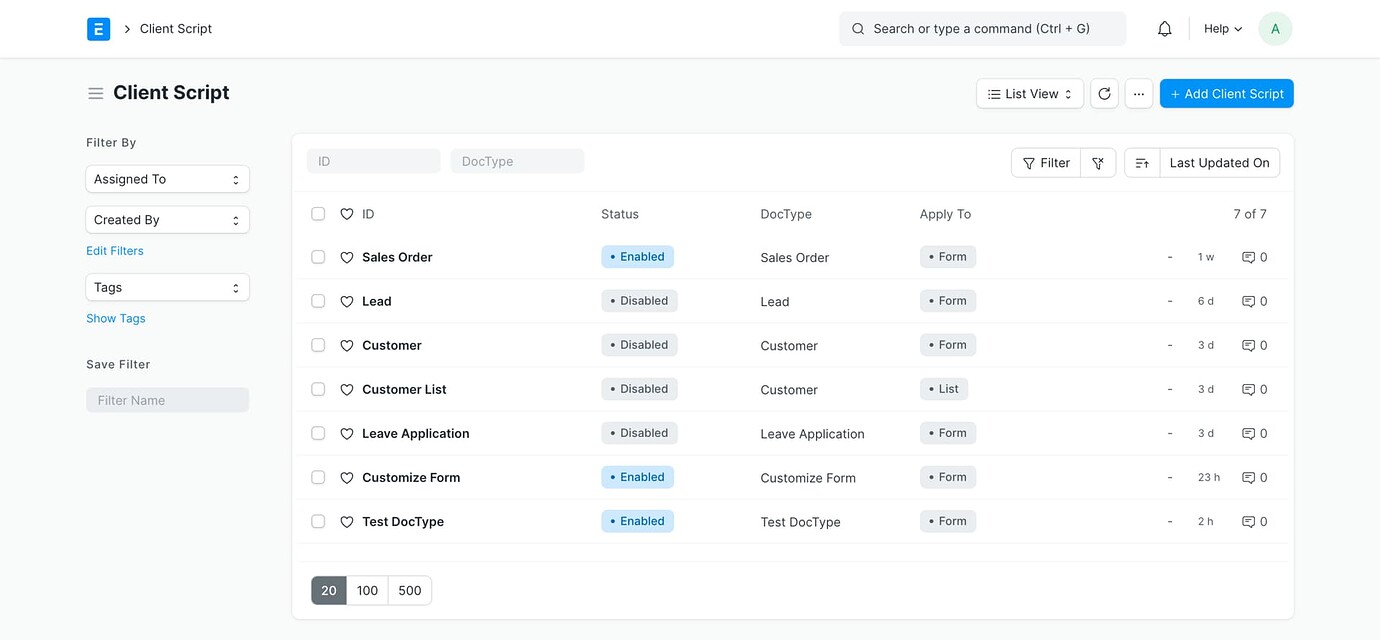
Task: Like the Leave Application heart icon
Action: pos(347,433)
